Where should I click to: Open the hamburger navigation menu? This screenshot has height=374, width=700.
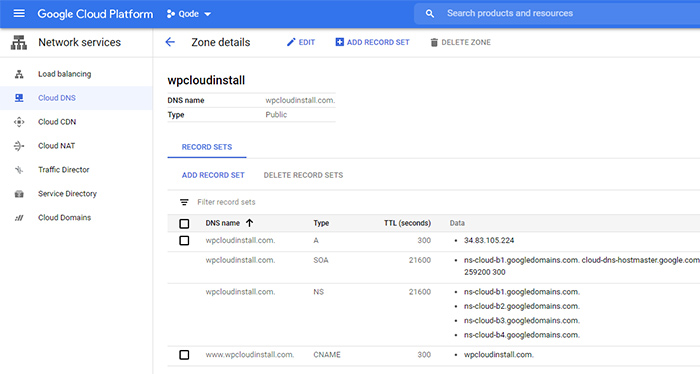pyautogui.click(x=19, y=13)
